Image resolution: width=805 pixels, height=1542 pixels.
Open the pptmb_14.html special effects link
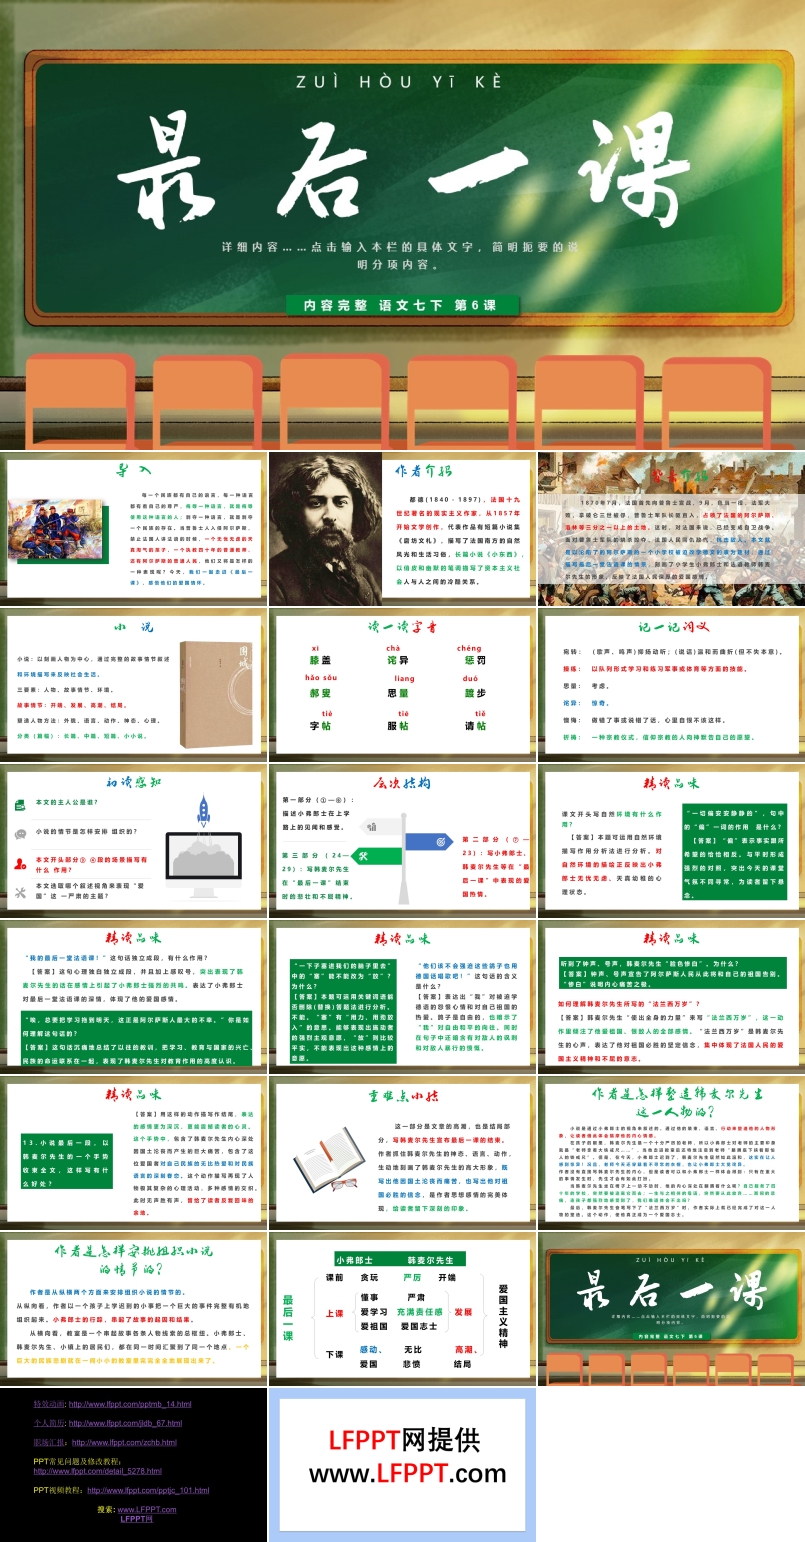pyautogui.click(x=129, y=1404)
